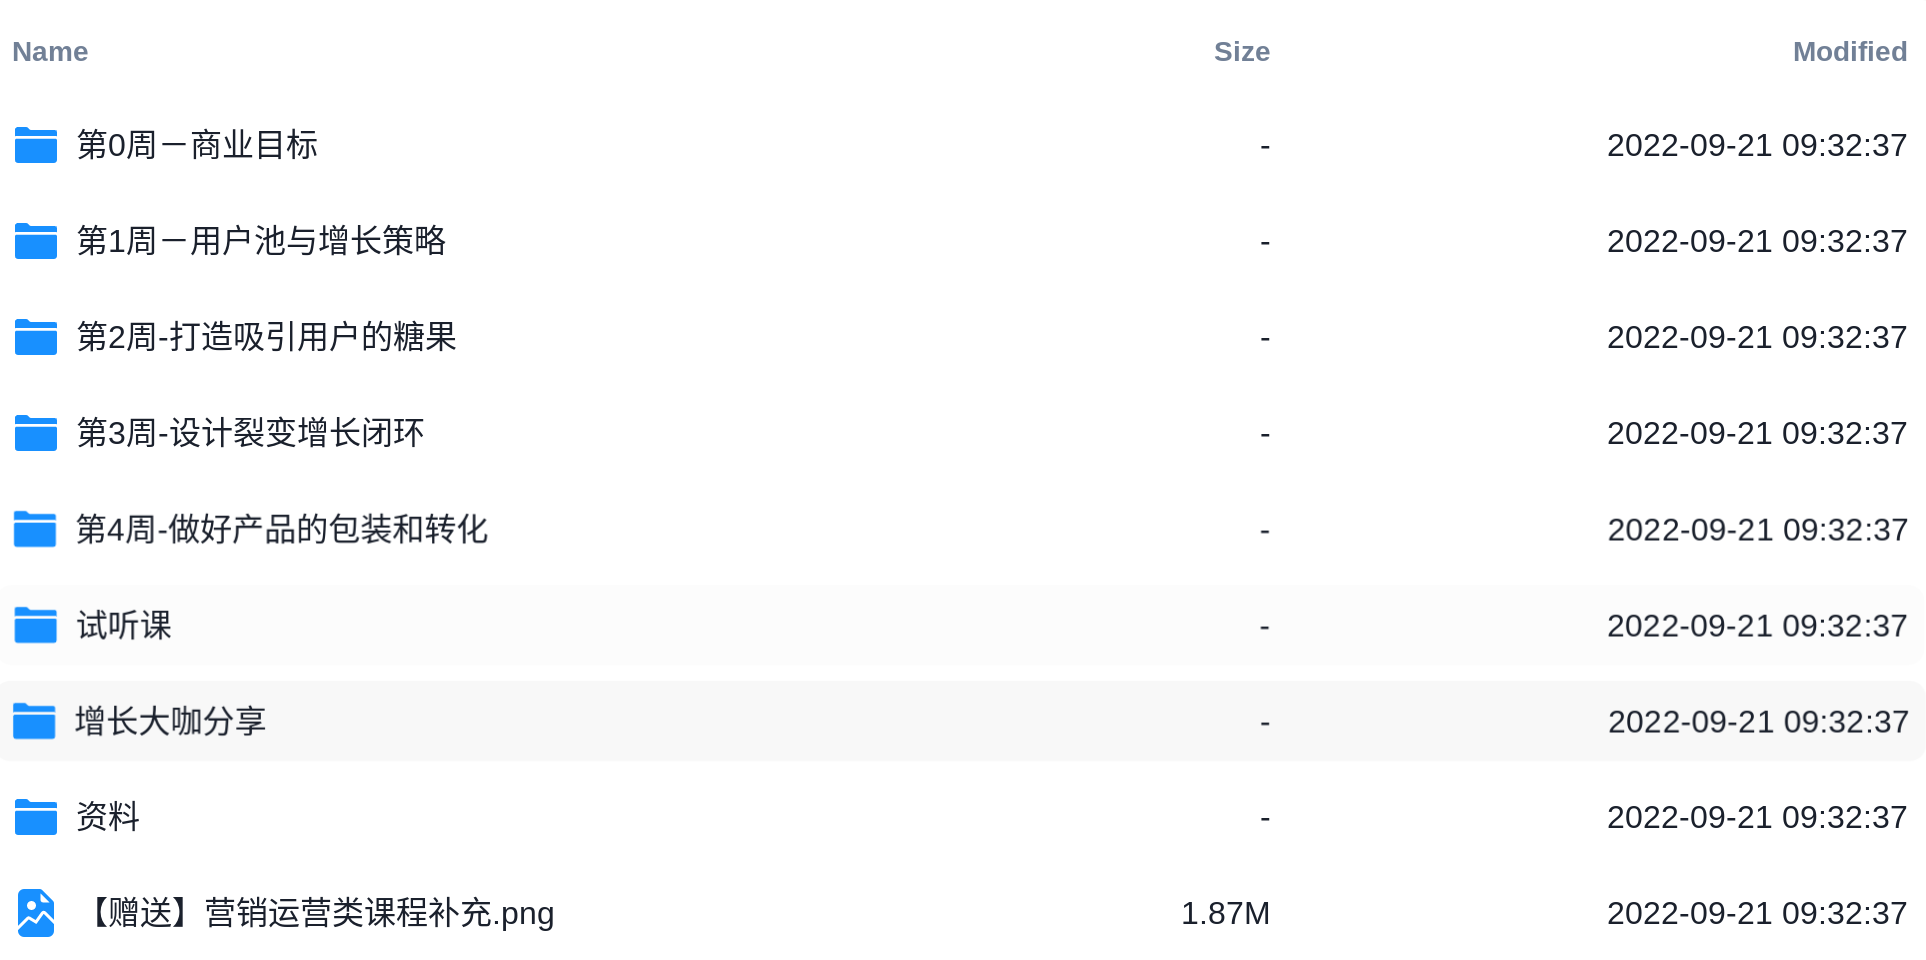
Task: Open the 增长大咖分享 folder name
Action: (170, 721)
